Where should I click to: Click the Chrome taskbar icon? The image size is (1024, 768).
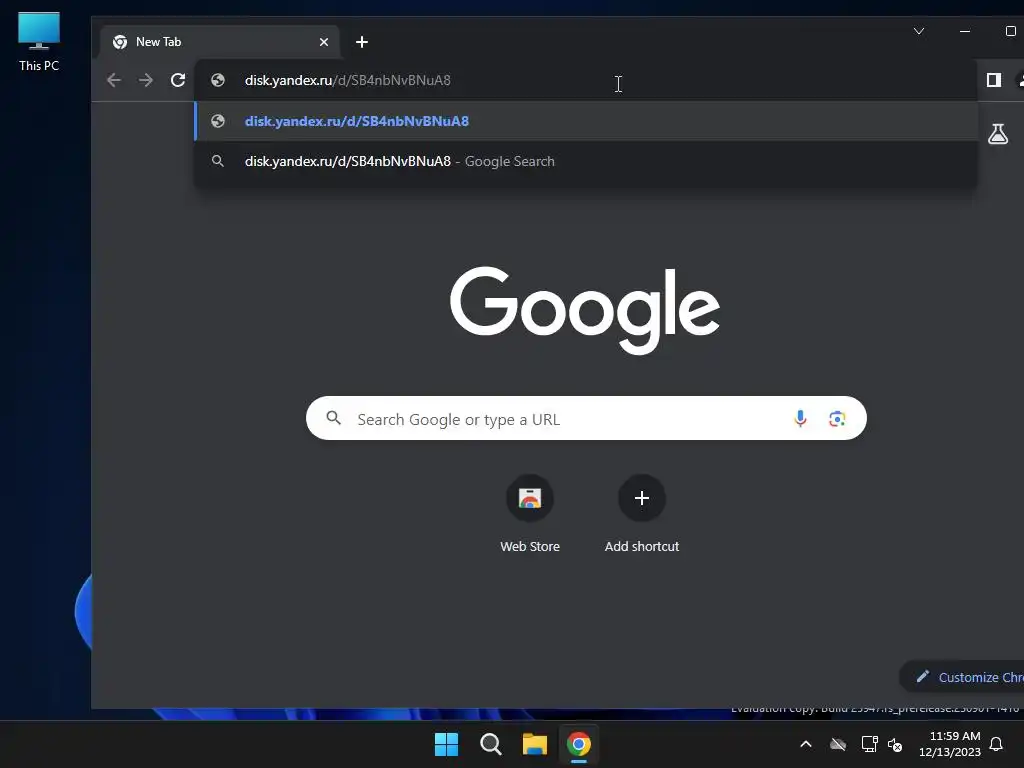(x=579, y=744)
